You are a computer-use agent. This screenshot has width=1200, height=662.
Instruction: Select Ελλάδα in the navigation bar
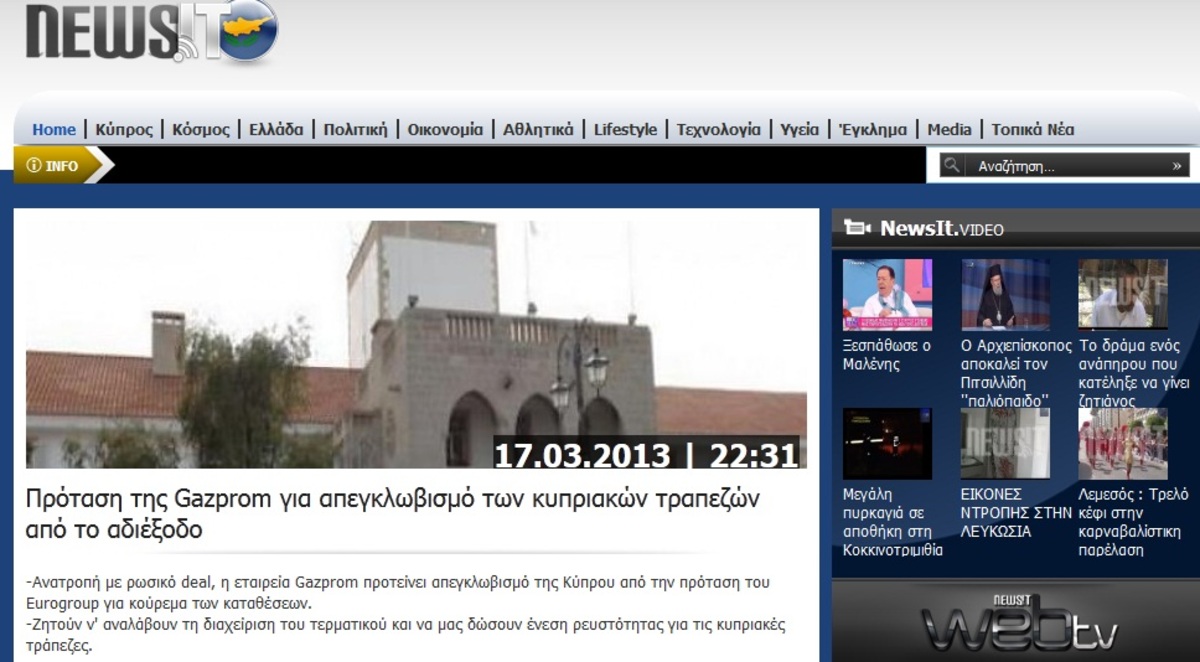pyautogui.click(x=277, y=129)
